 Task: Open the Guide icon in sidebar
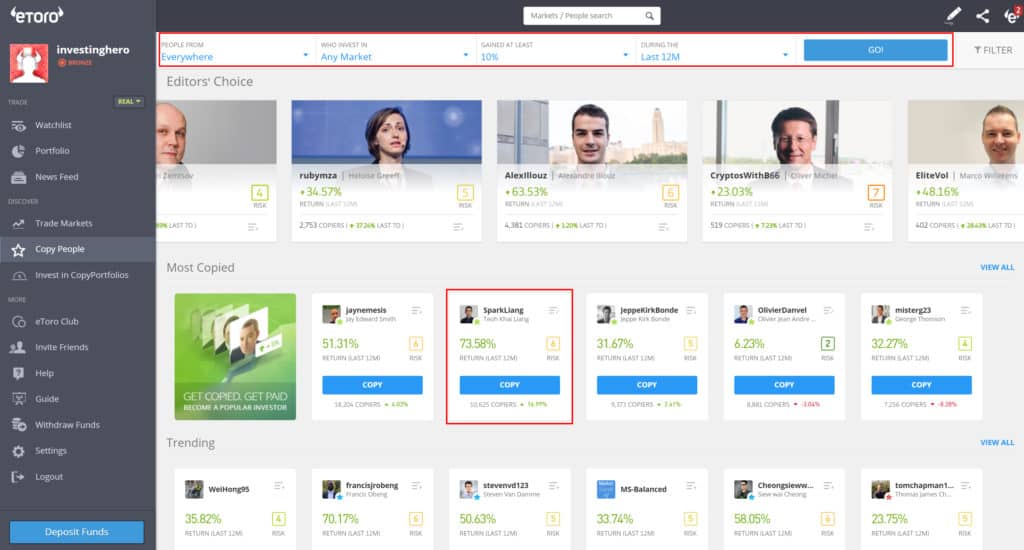click(x=18, y=399)
